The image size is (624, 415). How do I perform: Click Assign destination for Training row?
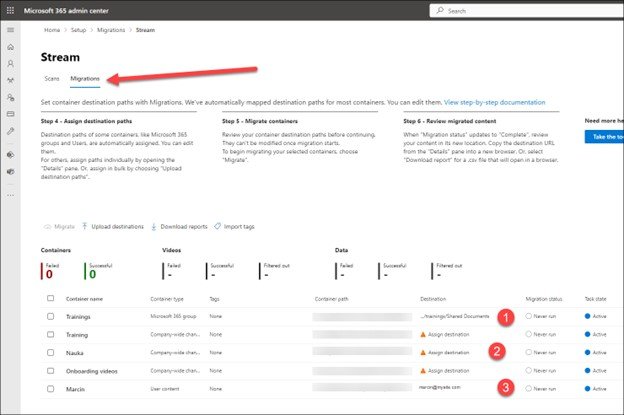pyautogui.click(x=449, y=334)
